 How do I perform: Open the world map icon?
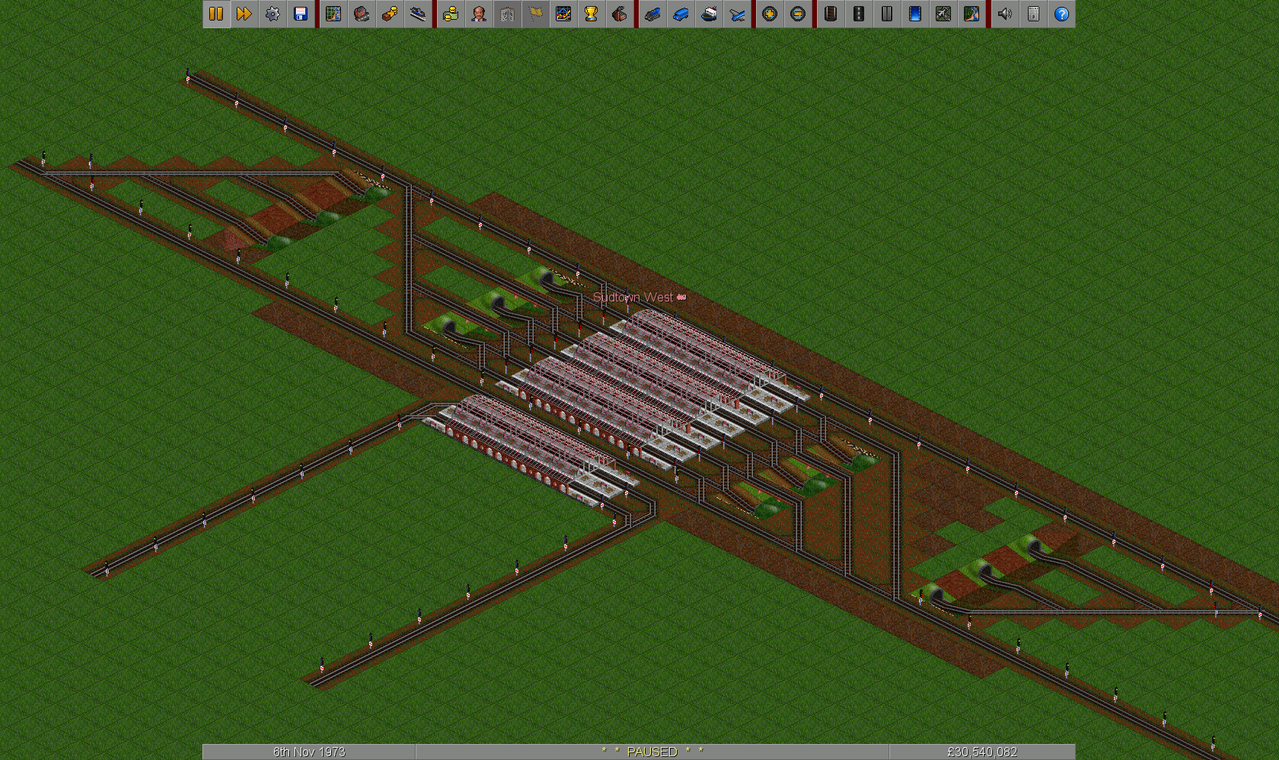[x=333, y=14]
